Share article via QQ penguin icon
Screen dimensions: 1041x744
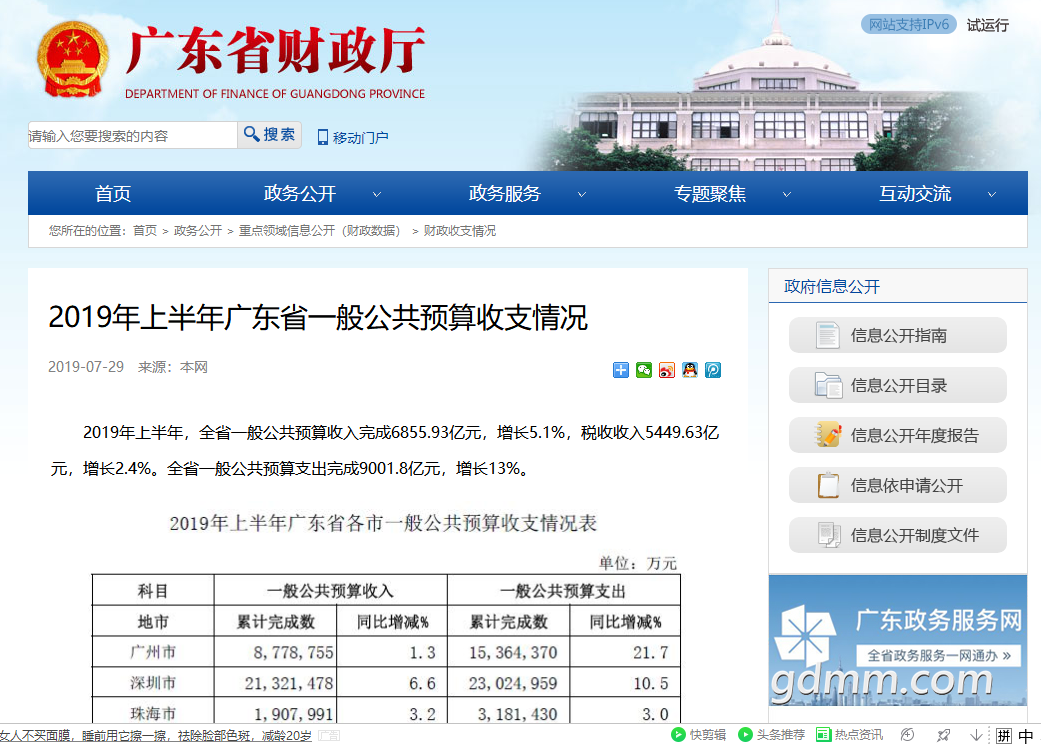pyautogui.click(x=690, y=370)
